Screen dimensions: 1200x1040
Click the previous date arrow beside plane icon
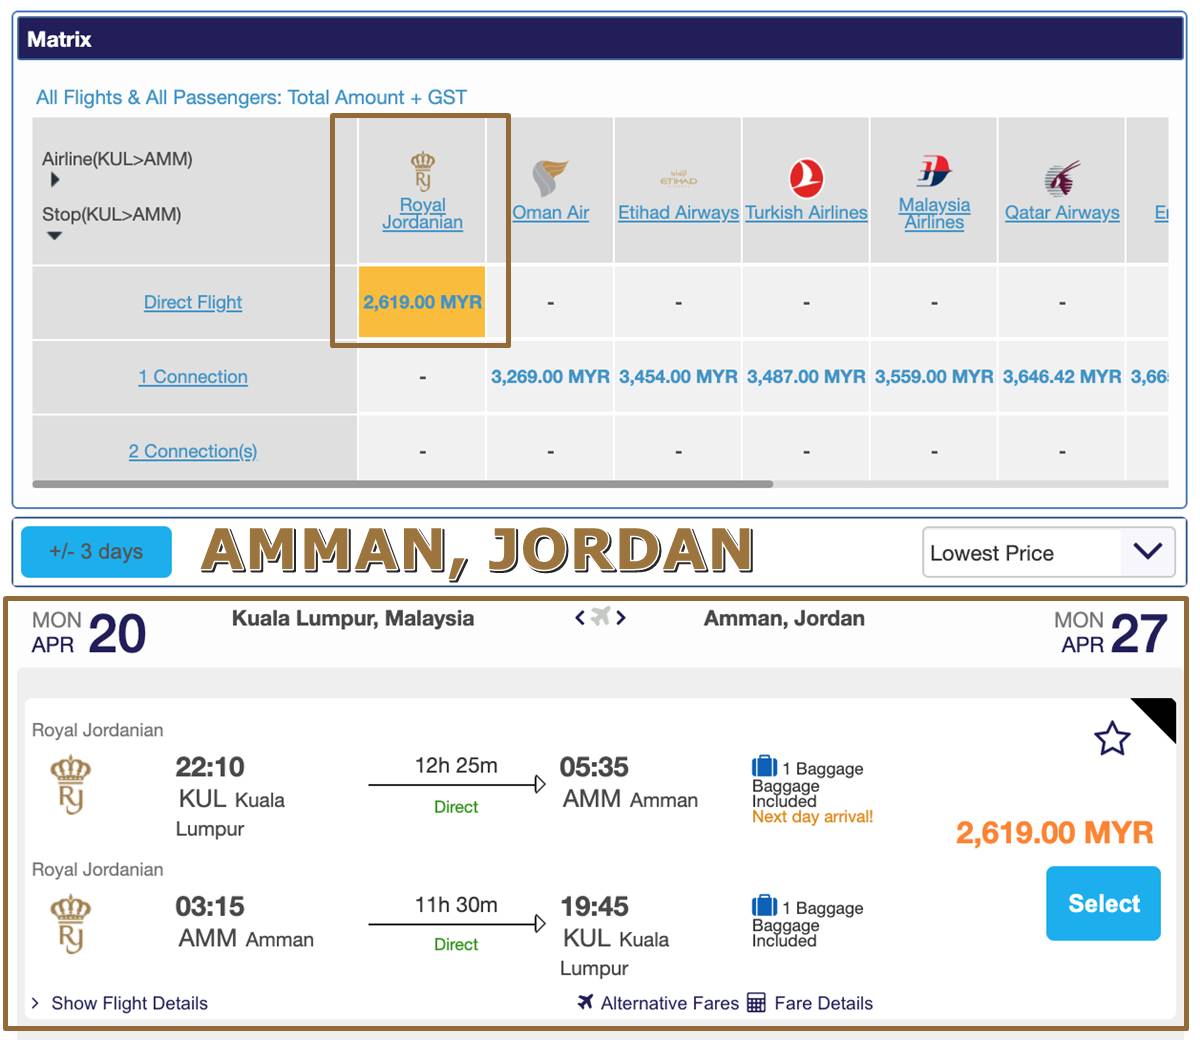coord(580,618)
